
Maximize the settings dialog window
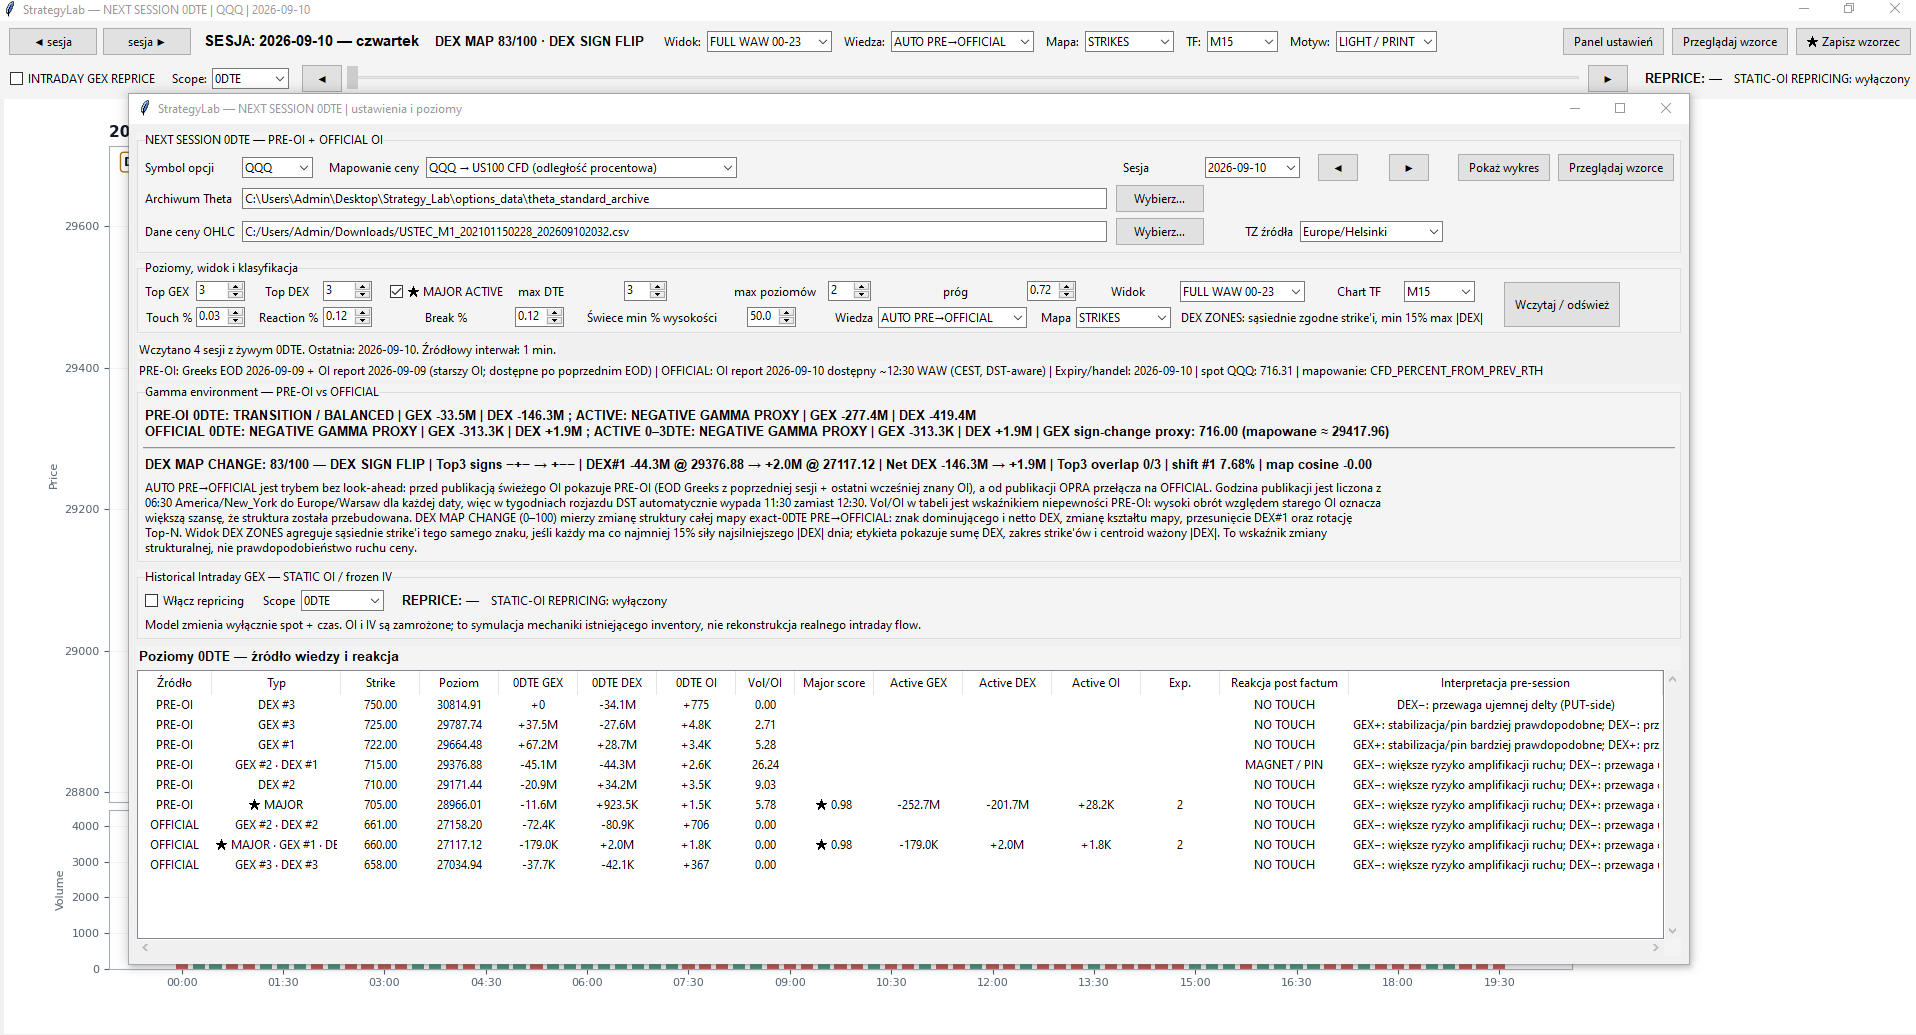click(1620, 108)
